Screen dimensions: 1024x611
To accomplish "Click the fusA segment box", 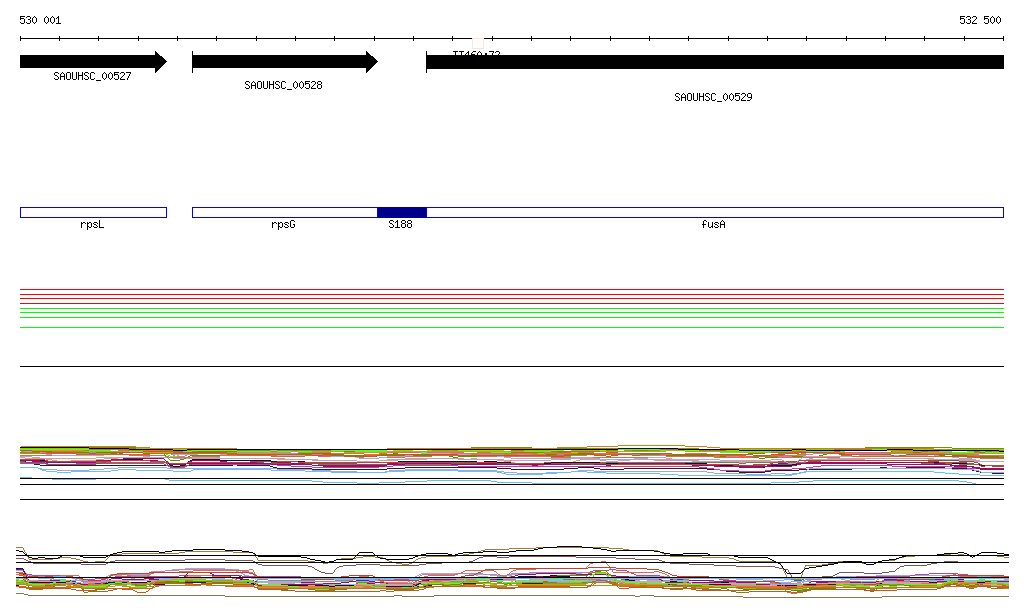I will pyautogui.click(x=714, y=212).
